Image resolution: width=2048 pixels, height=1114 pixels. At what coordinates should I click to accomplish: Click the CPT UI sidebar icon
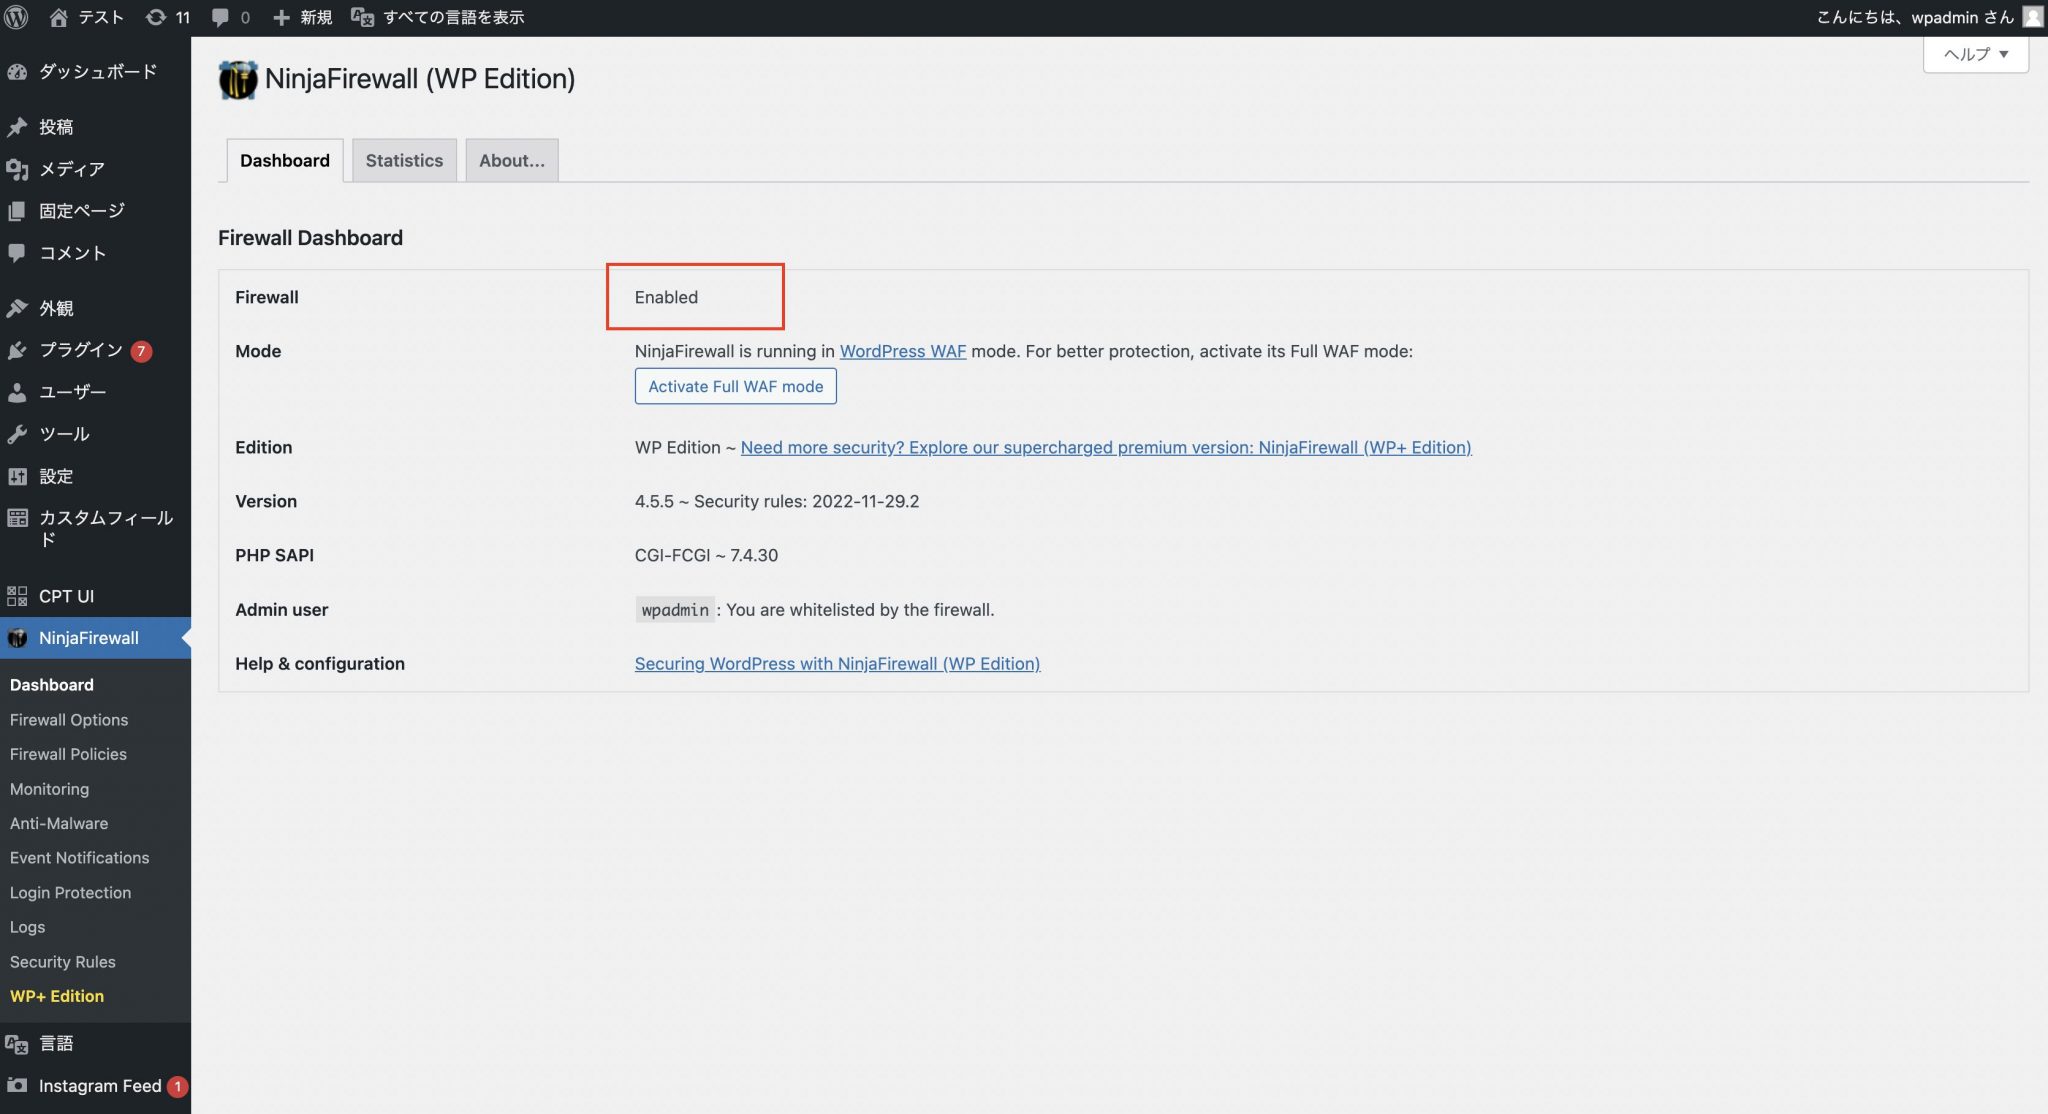point(16,595)
